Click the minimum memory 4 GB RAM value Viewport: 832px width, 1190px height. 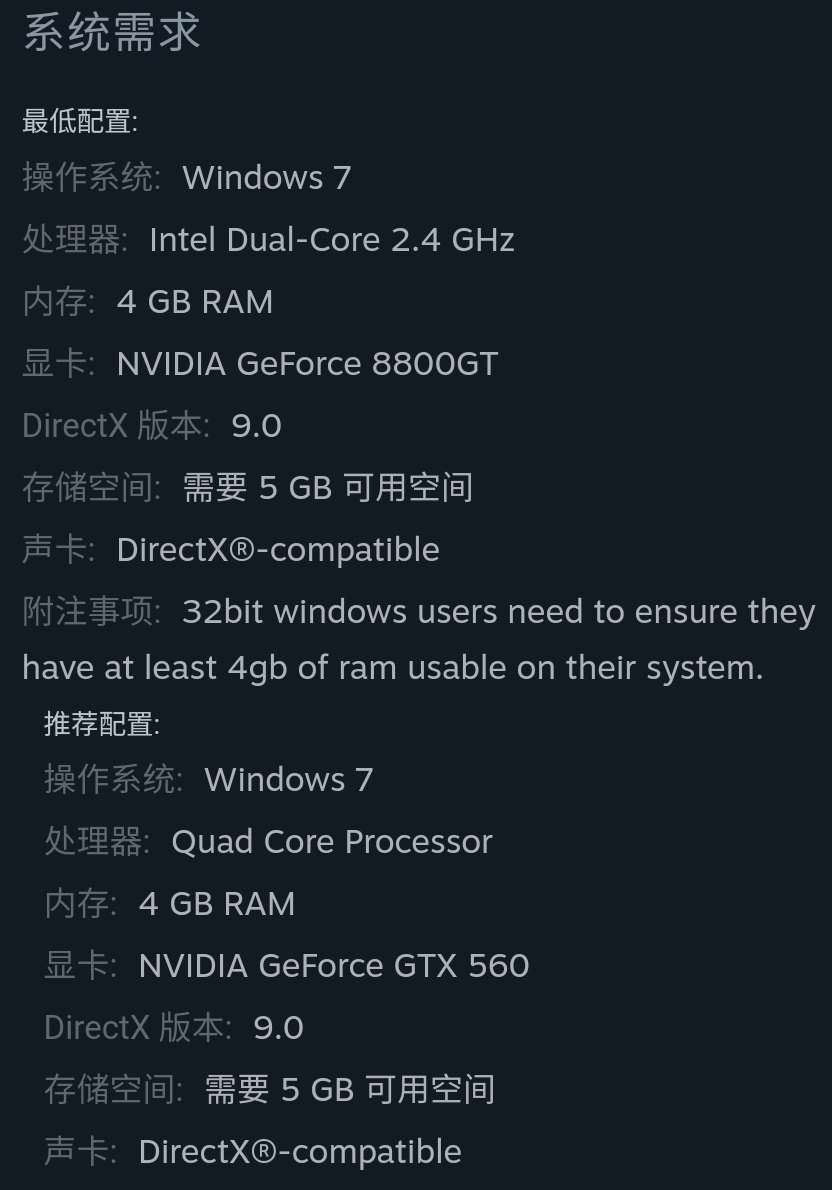click(x=195, y=302)
